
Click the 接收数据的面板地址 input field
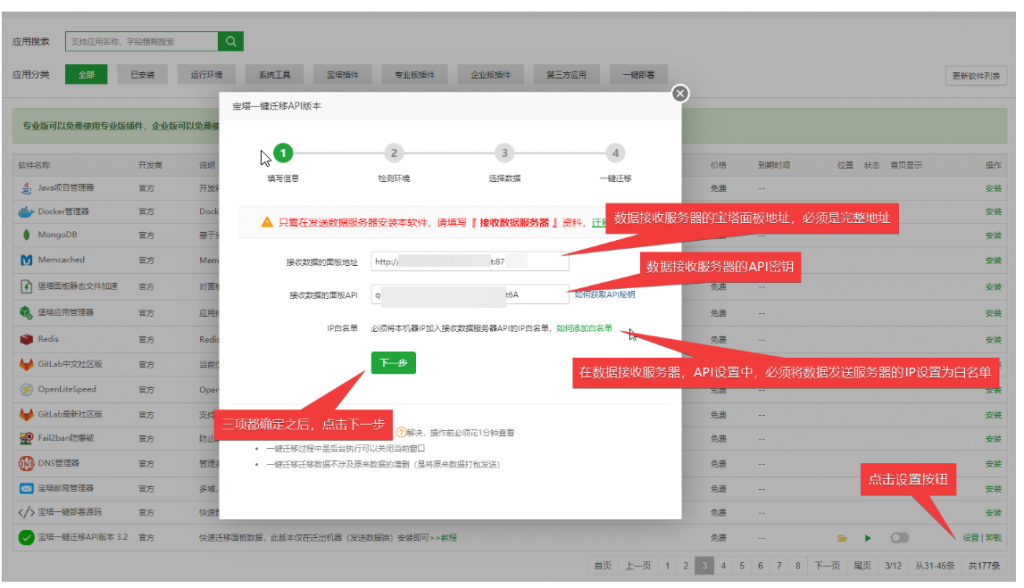tap(470, 261)
